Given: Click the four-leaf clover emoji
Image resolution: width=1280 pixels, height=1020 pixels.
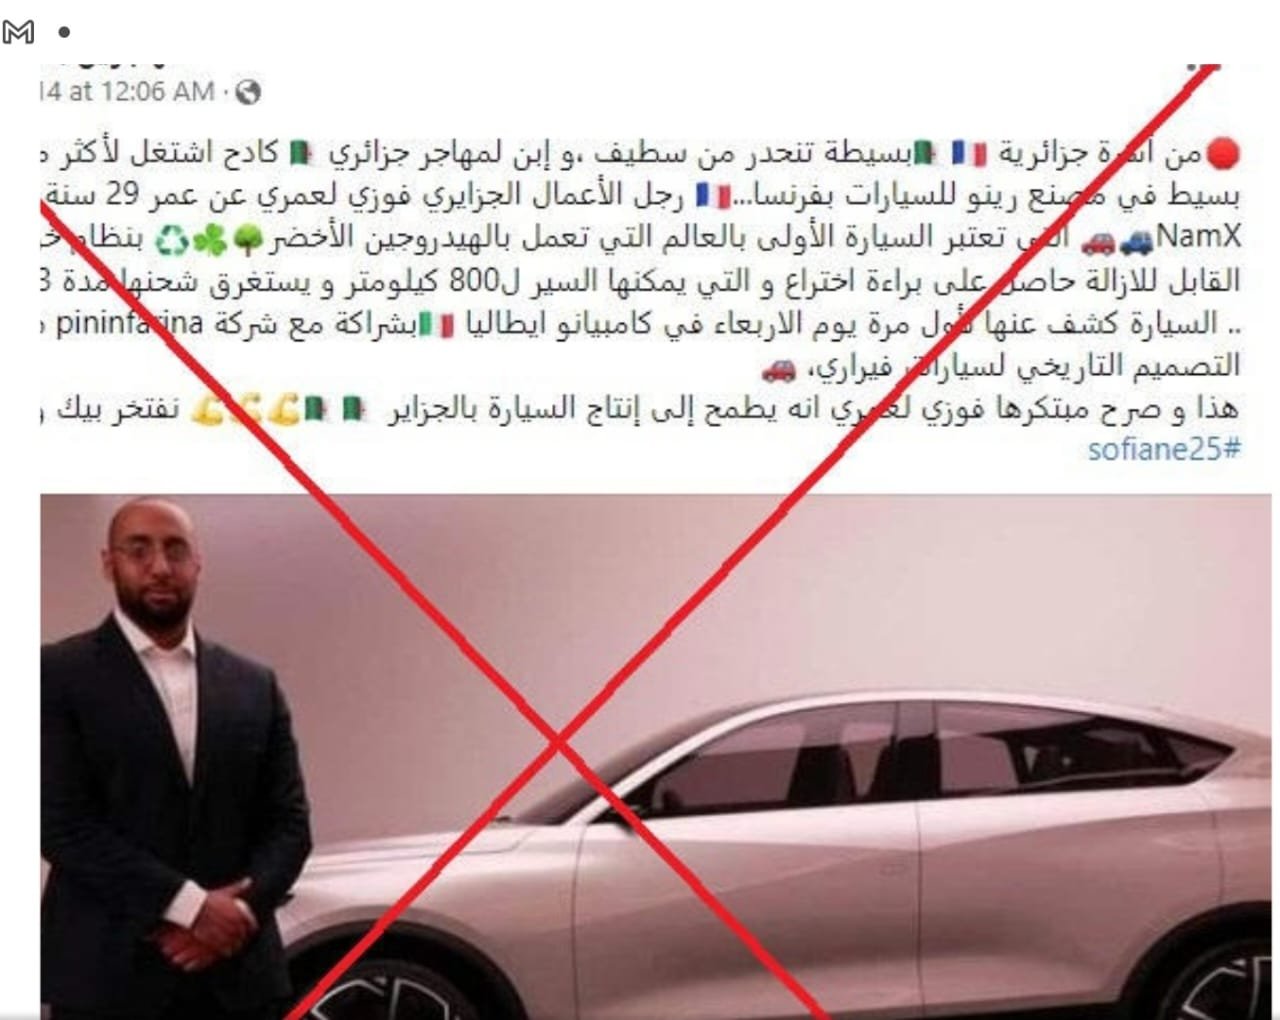Looking at the screenshot, I should point(210,238).
